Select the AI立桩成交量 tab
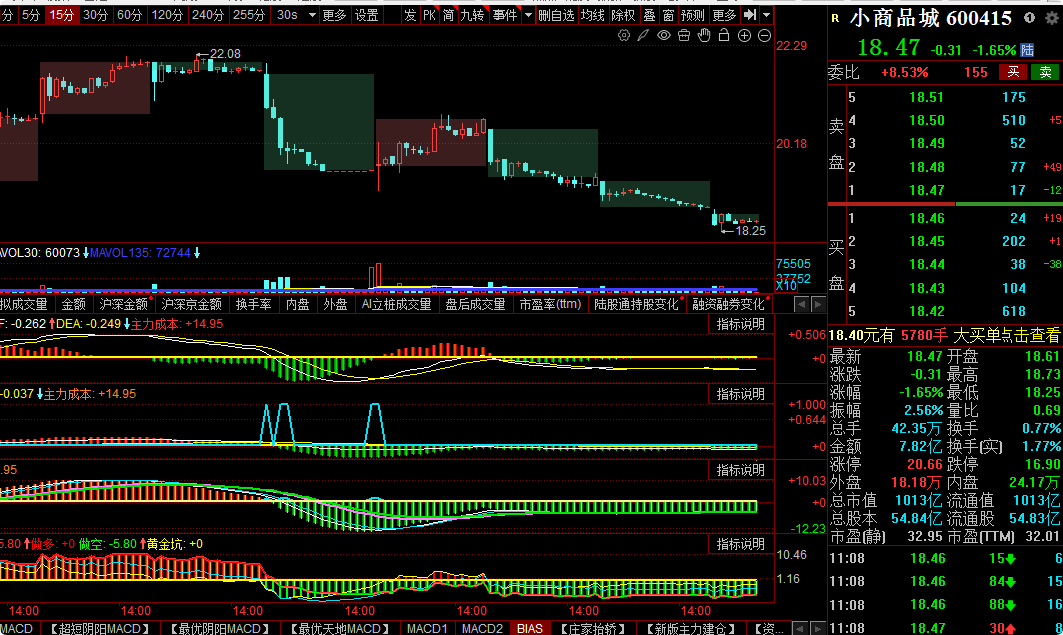The height and width of the screenshot is (635, 1063). click(x=397, y=304)
